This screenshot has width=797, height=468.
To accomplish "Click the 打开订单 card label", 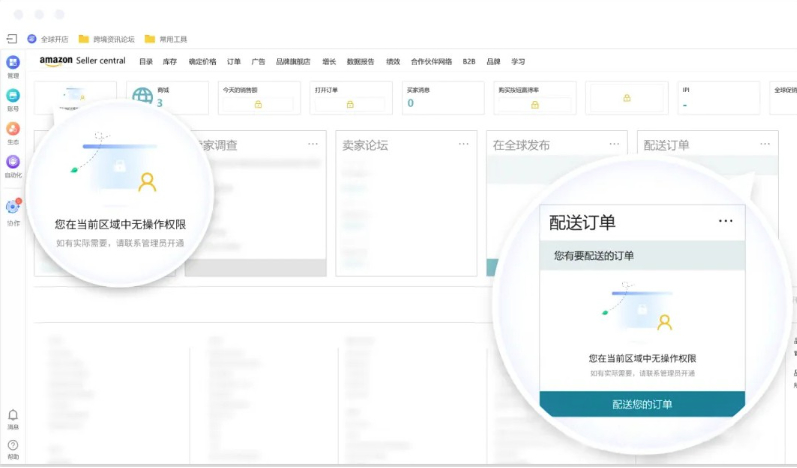I will pos(326,90).
